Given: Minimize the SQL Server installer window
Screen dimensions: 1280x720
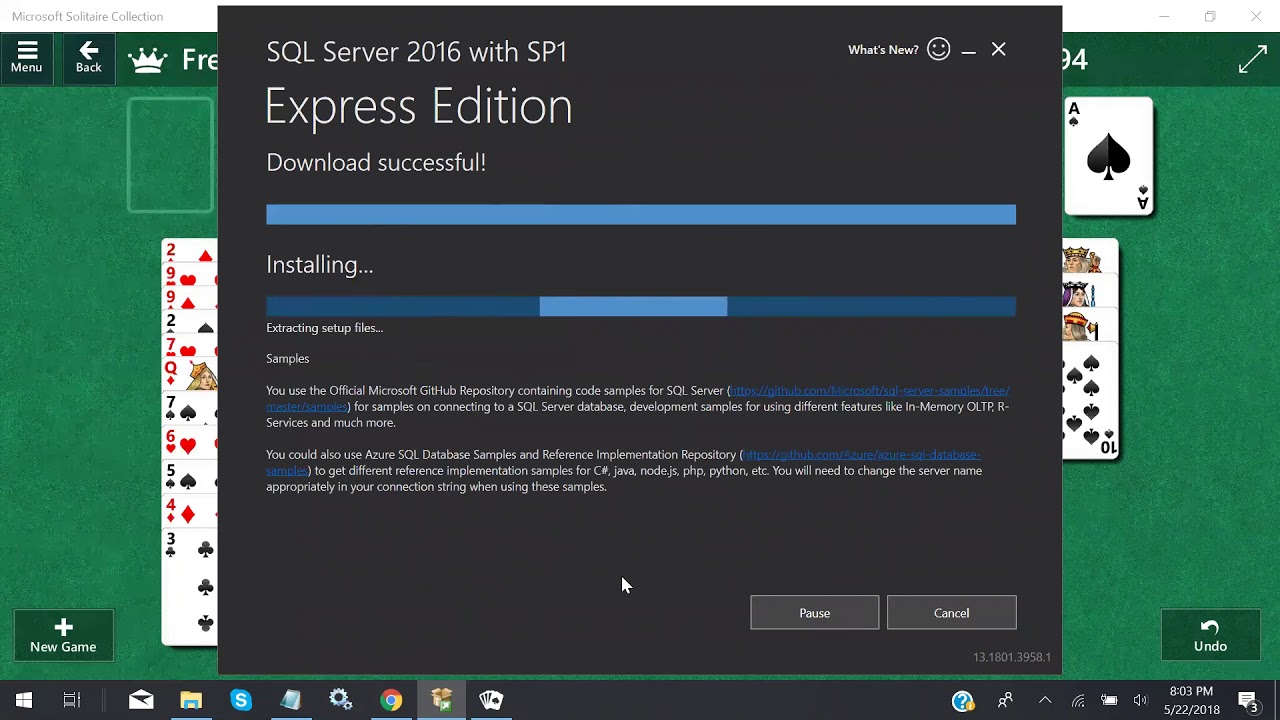Looking at the screenshot, I should tap(968, 50).
